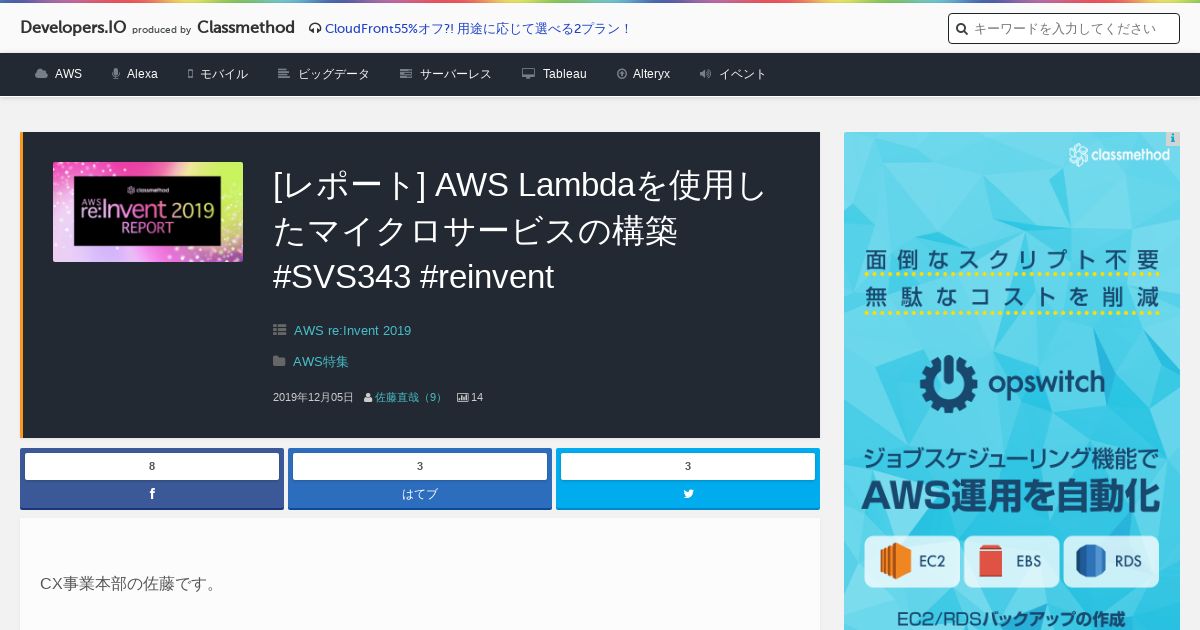Open the AWS特集 category link
Viewport: 1200px width, 630px height.
[320, 361]
